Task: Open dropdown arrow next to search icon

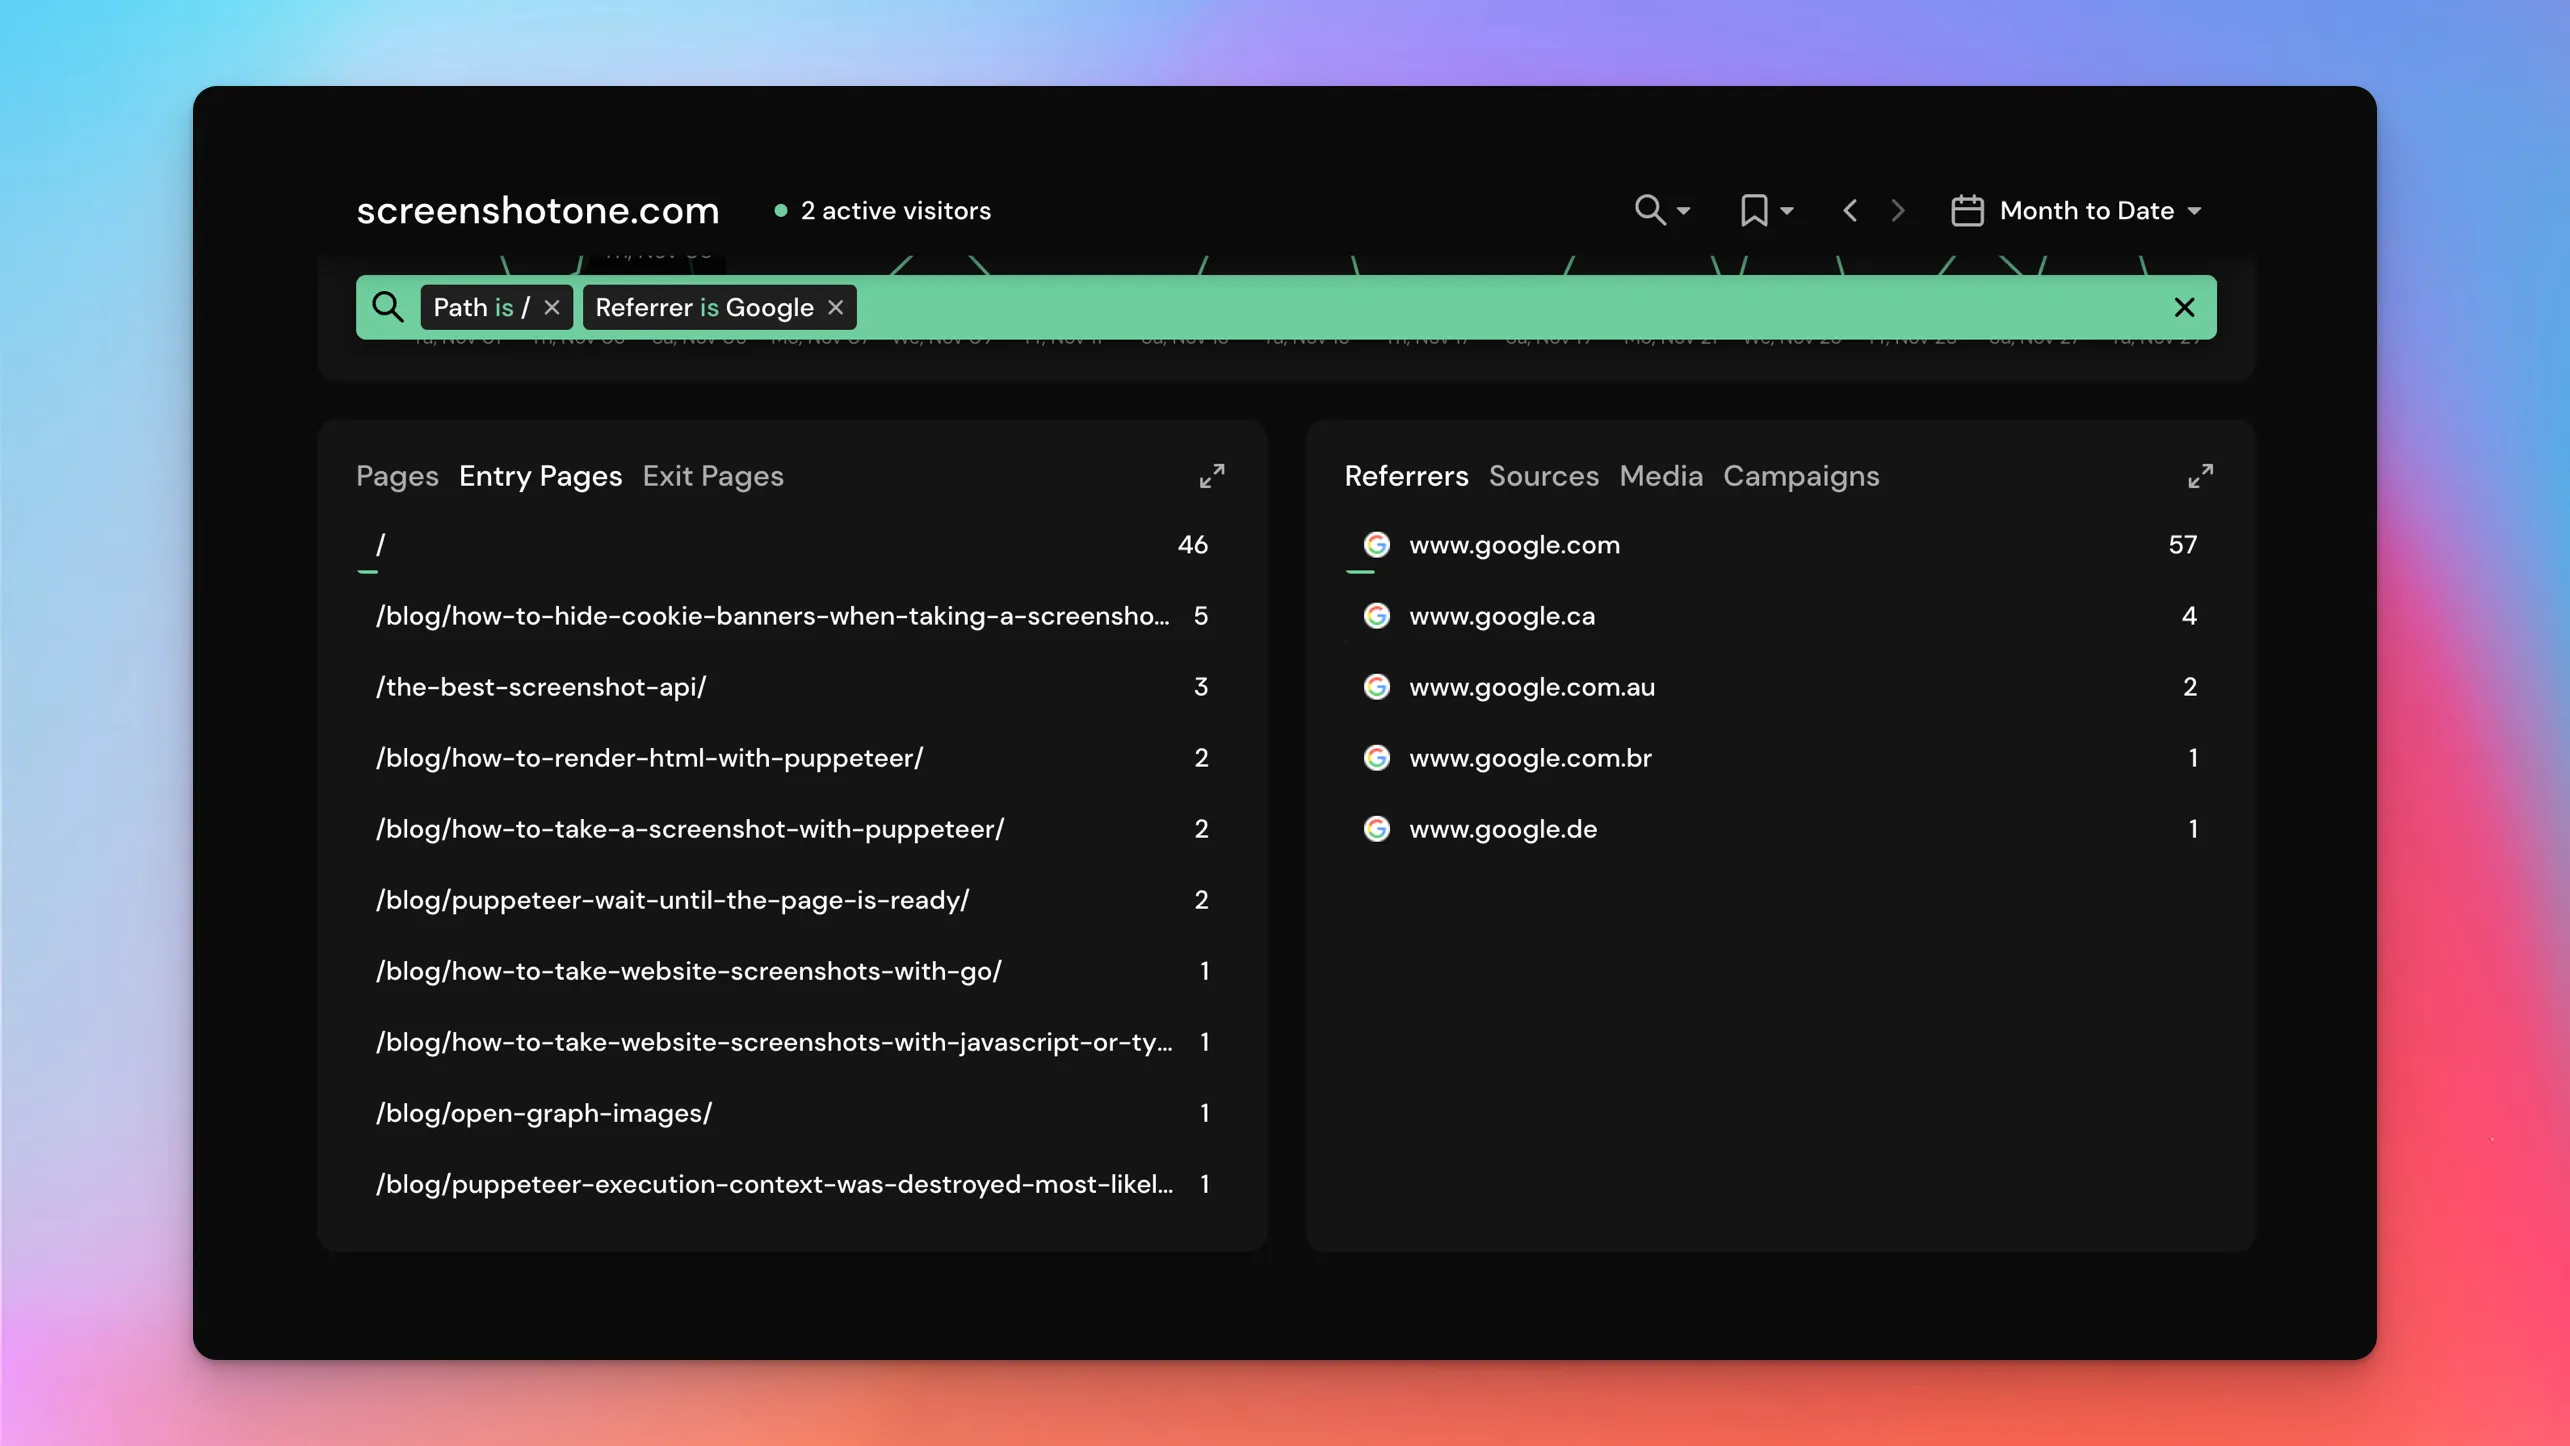Action: tap(1684, 211)
